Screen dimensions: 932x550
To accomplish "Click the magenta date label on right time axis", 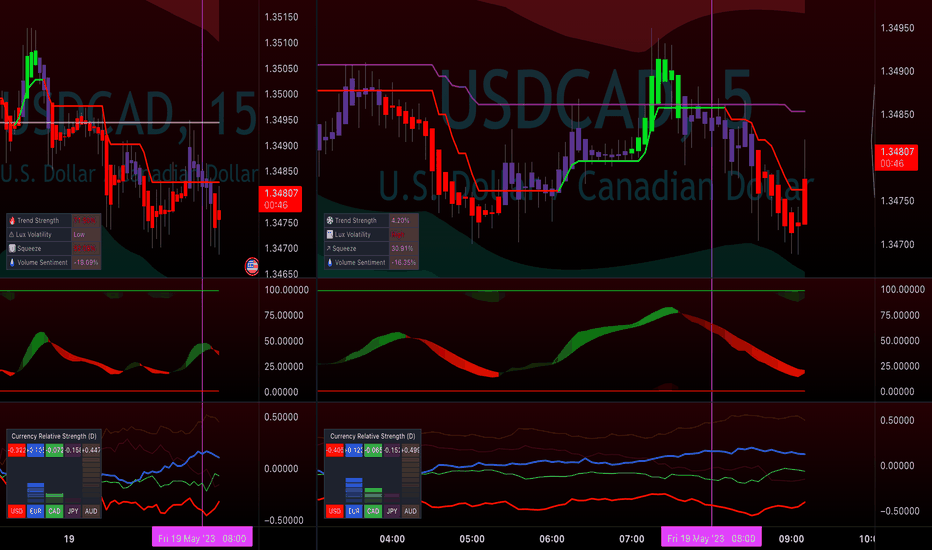I will tap(711, 538).
